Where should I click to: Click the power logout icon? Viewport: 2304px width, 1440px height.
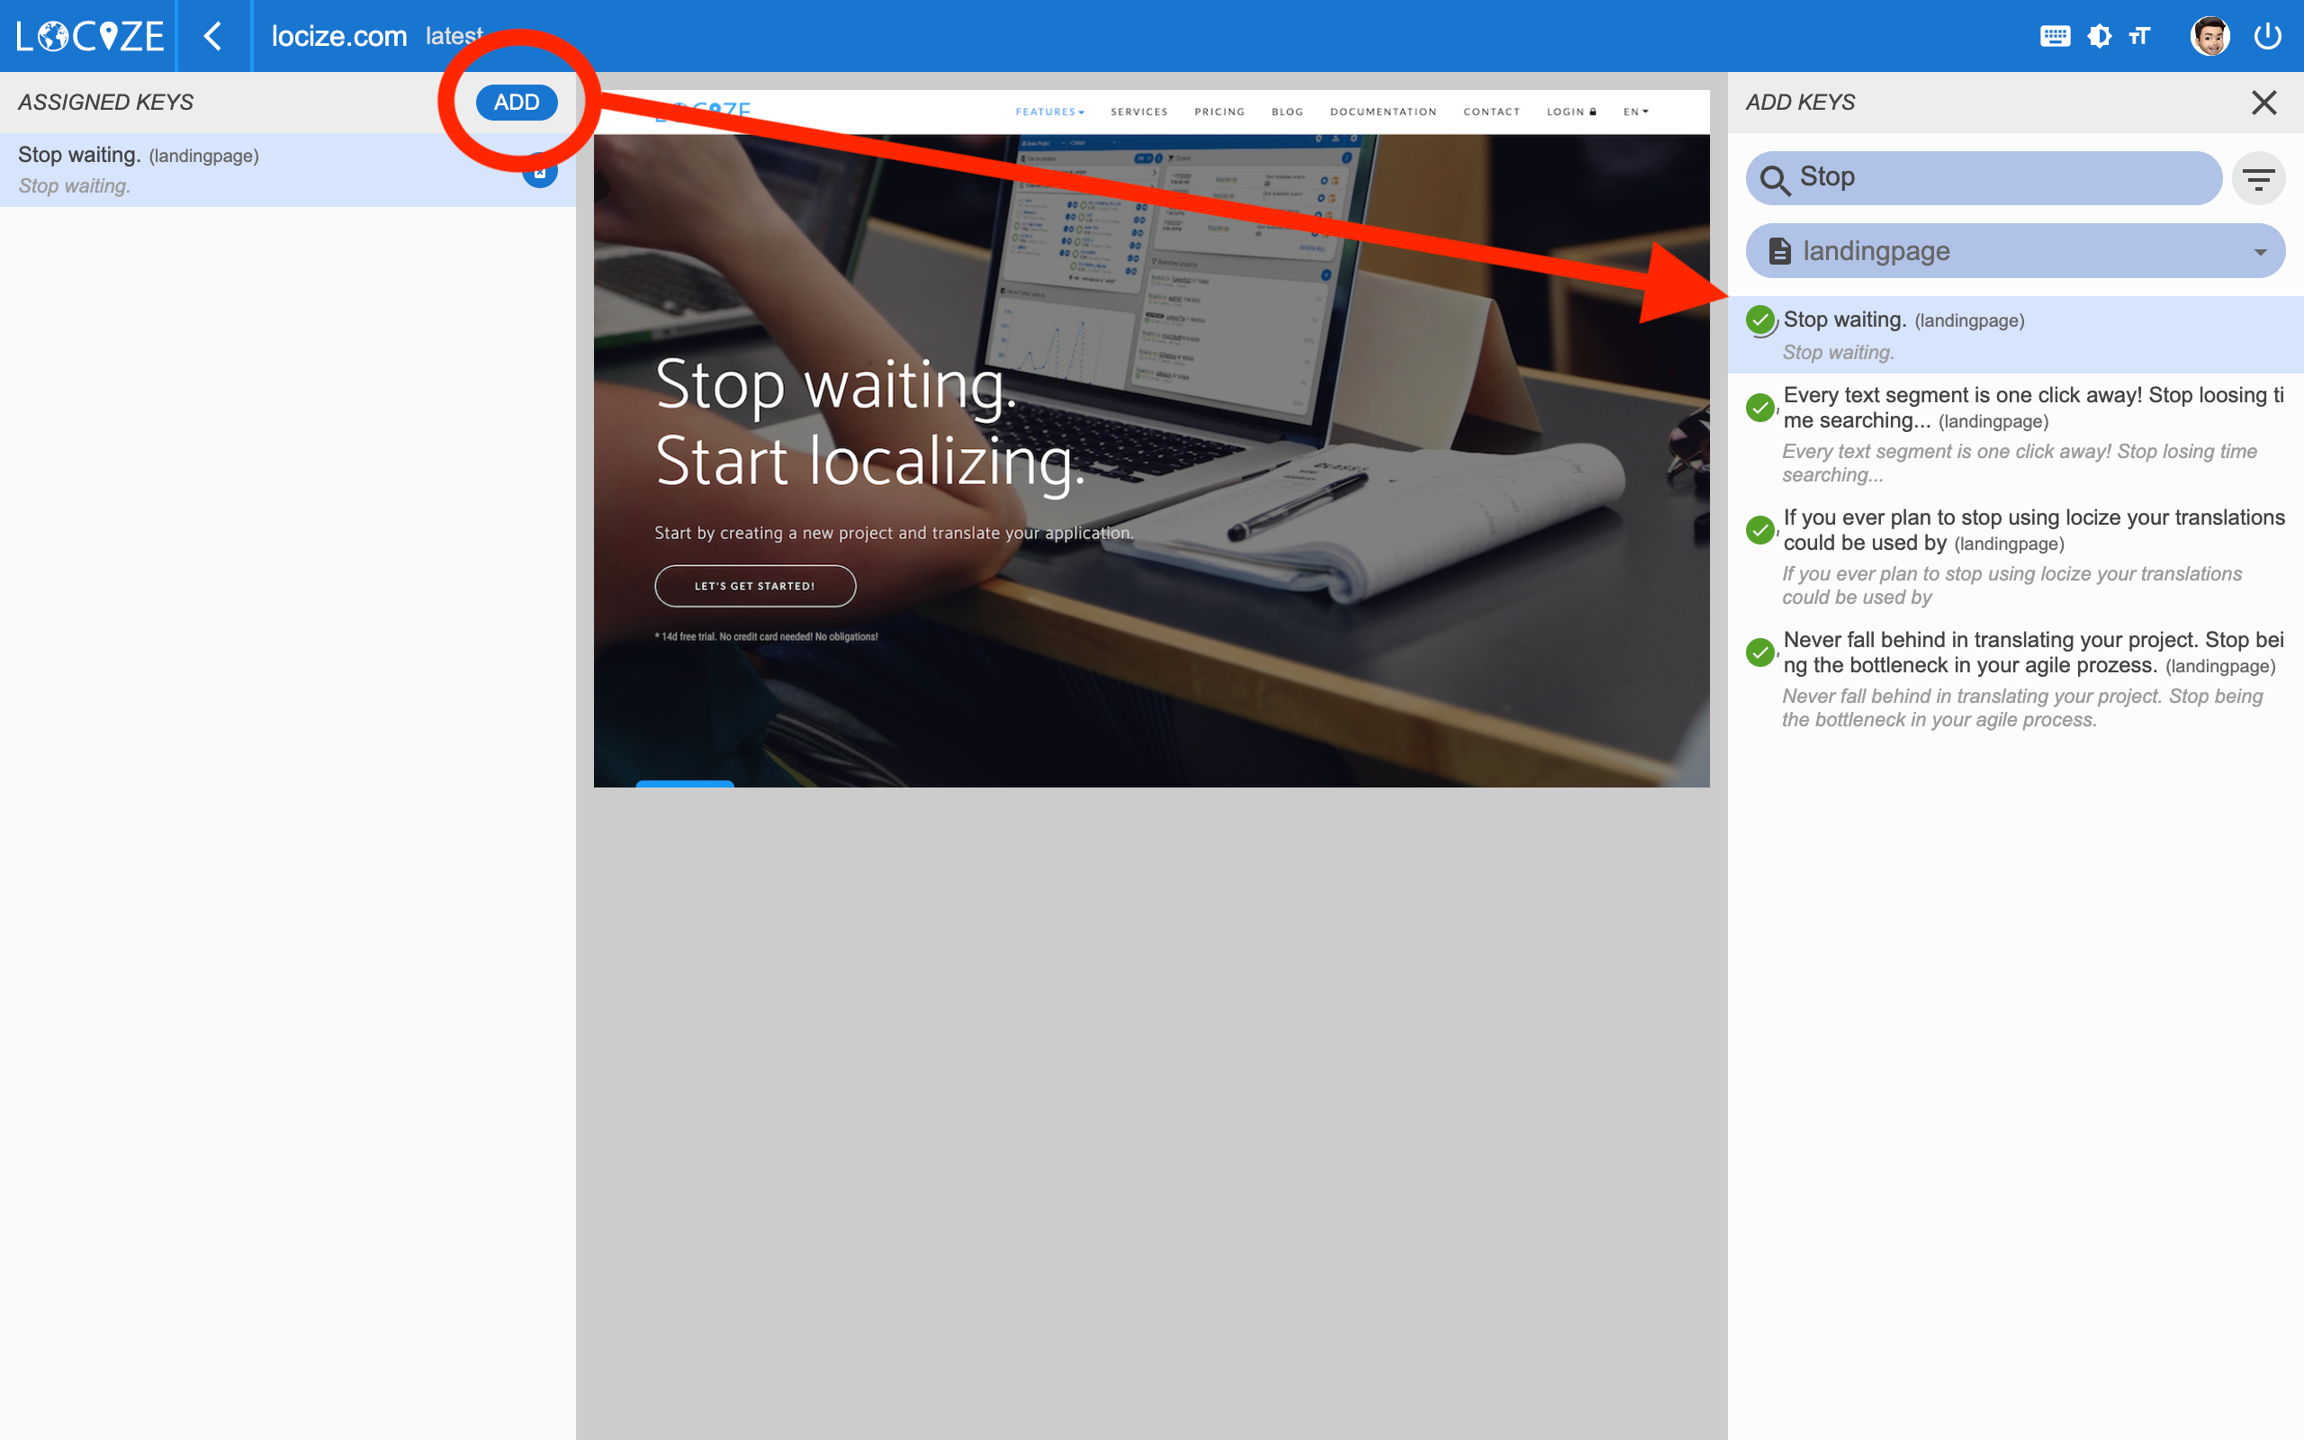coord(2267,36)
